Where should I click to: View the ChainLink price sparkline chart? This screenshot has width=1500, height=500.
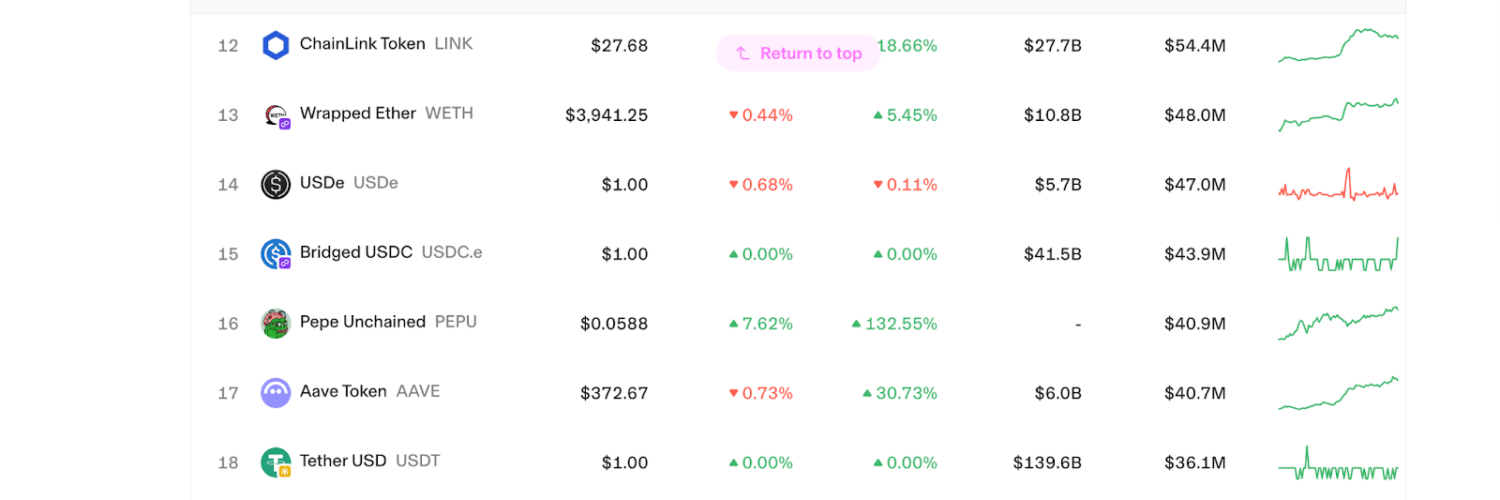pyautogui.click(x=1338, y=46)
